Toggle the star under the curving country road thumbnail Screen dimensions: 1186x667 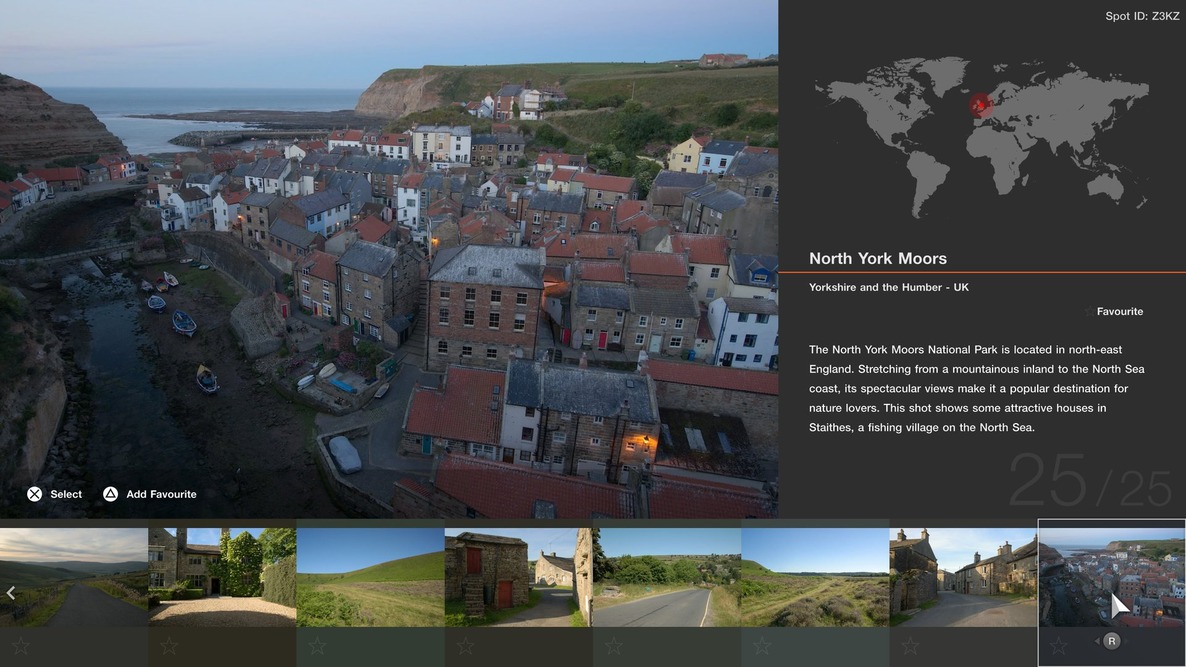pyautogui.click(x=613, y=647)
